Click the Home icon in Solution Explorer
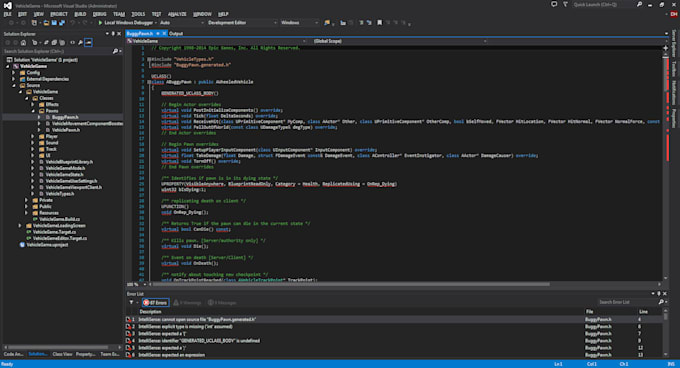680x368 pixels. [x=23, y=42]
